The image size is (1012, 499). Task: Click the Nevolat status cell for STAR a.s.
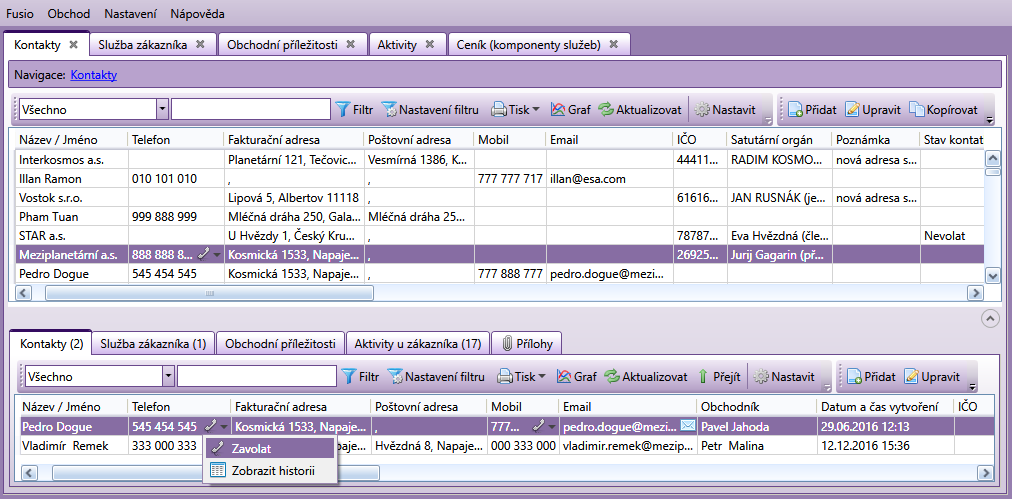coord(952,236)
